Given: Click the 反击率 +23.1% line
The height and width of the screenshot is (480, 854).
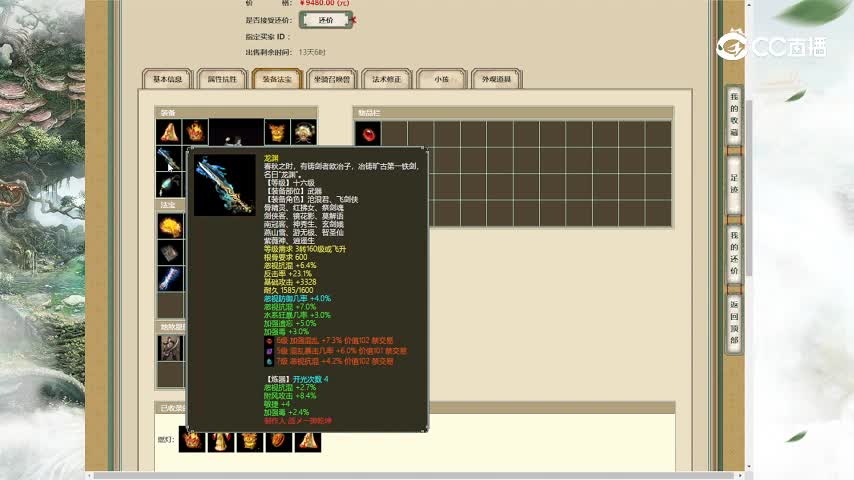Looking at the screenshot, I should (x=288, y=274).
